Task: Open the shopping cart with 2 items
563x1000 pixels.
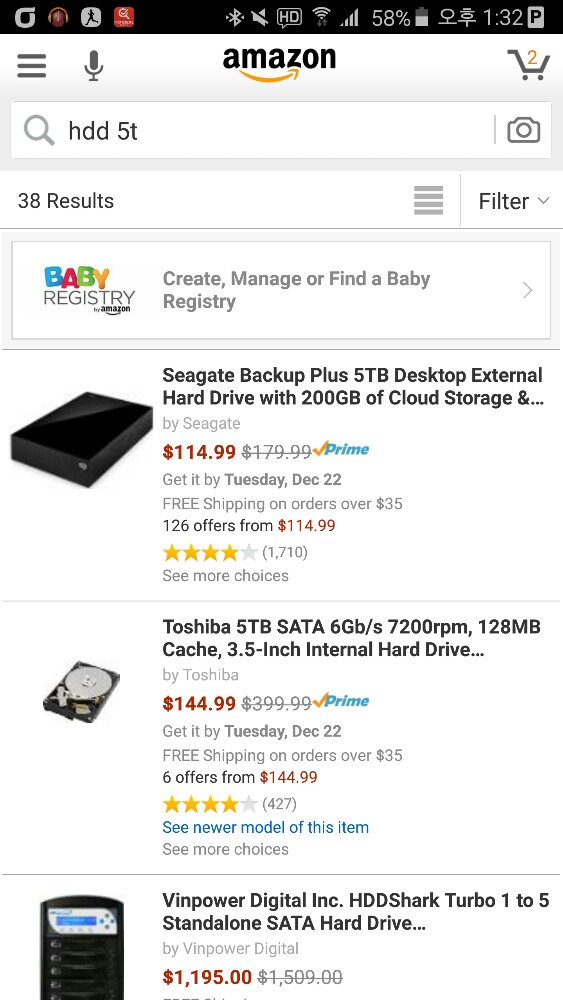Action: [x=529, y=64]
